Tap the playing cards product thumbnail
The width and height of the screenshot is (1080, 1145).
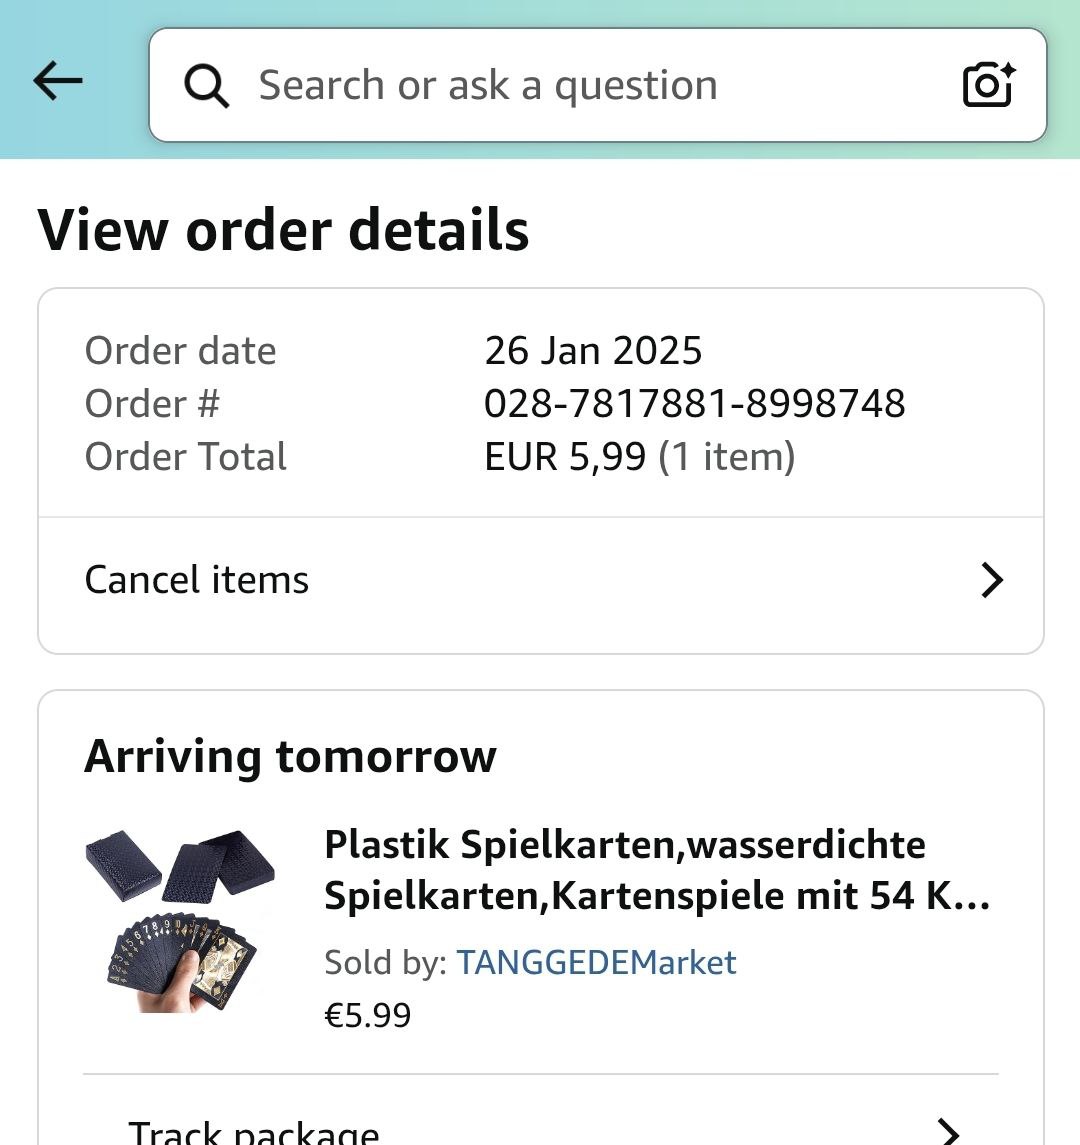(x=181, y=920)
